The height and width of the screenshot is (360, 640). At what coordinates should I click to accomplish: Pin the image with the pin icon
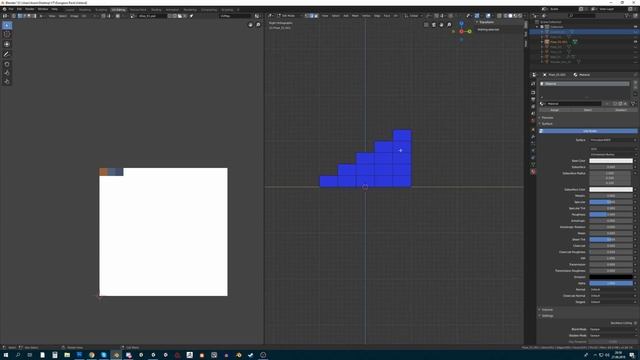[191, 16]
